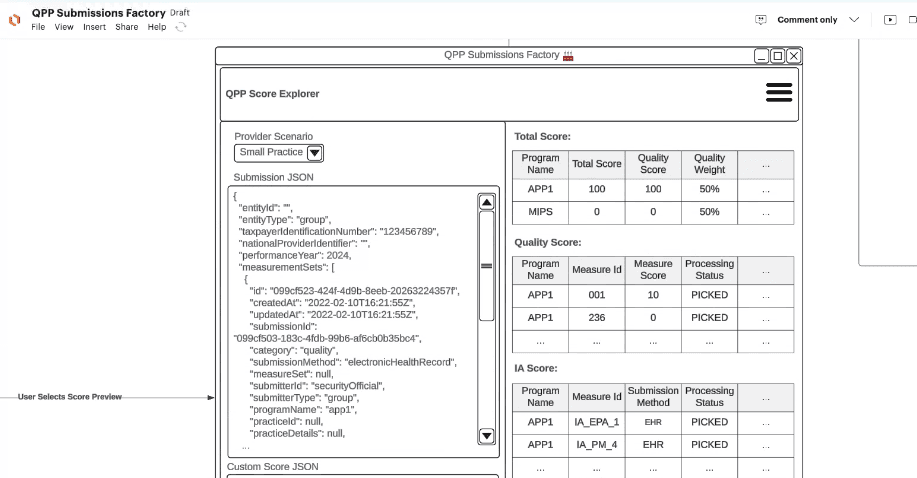Click the IA Score section heading
This screenshot has height=478, width=917.
tap(536, 368)
